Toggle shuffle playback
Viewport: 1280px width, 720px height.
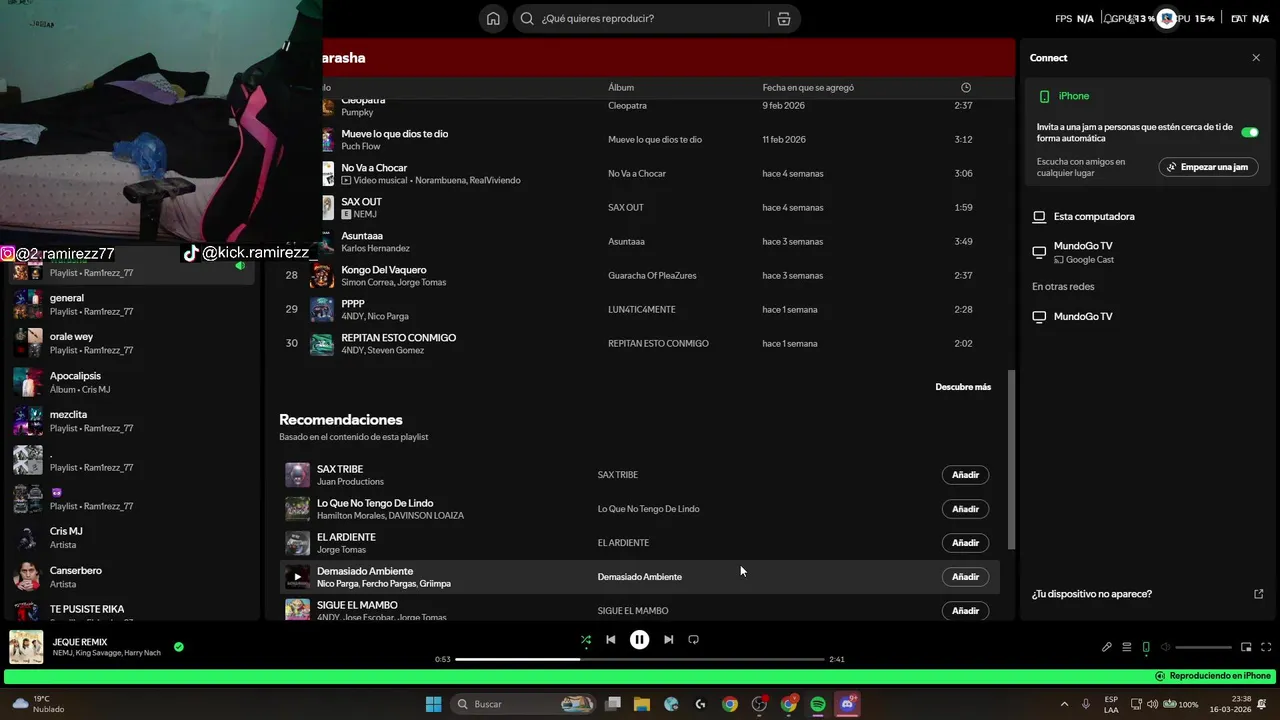[586, 640]
